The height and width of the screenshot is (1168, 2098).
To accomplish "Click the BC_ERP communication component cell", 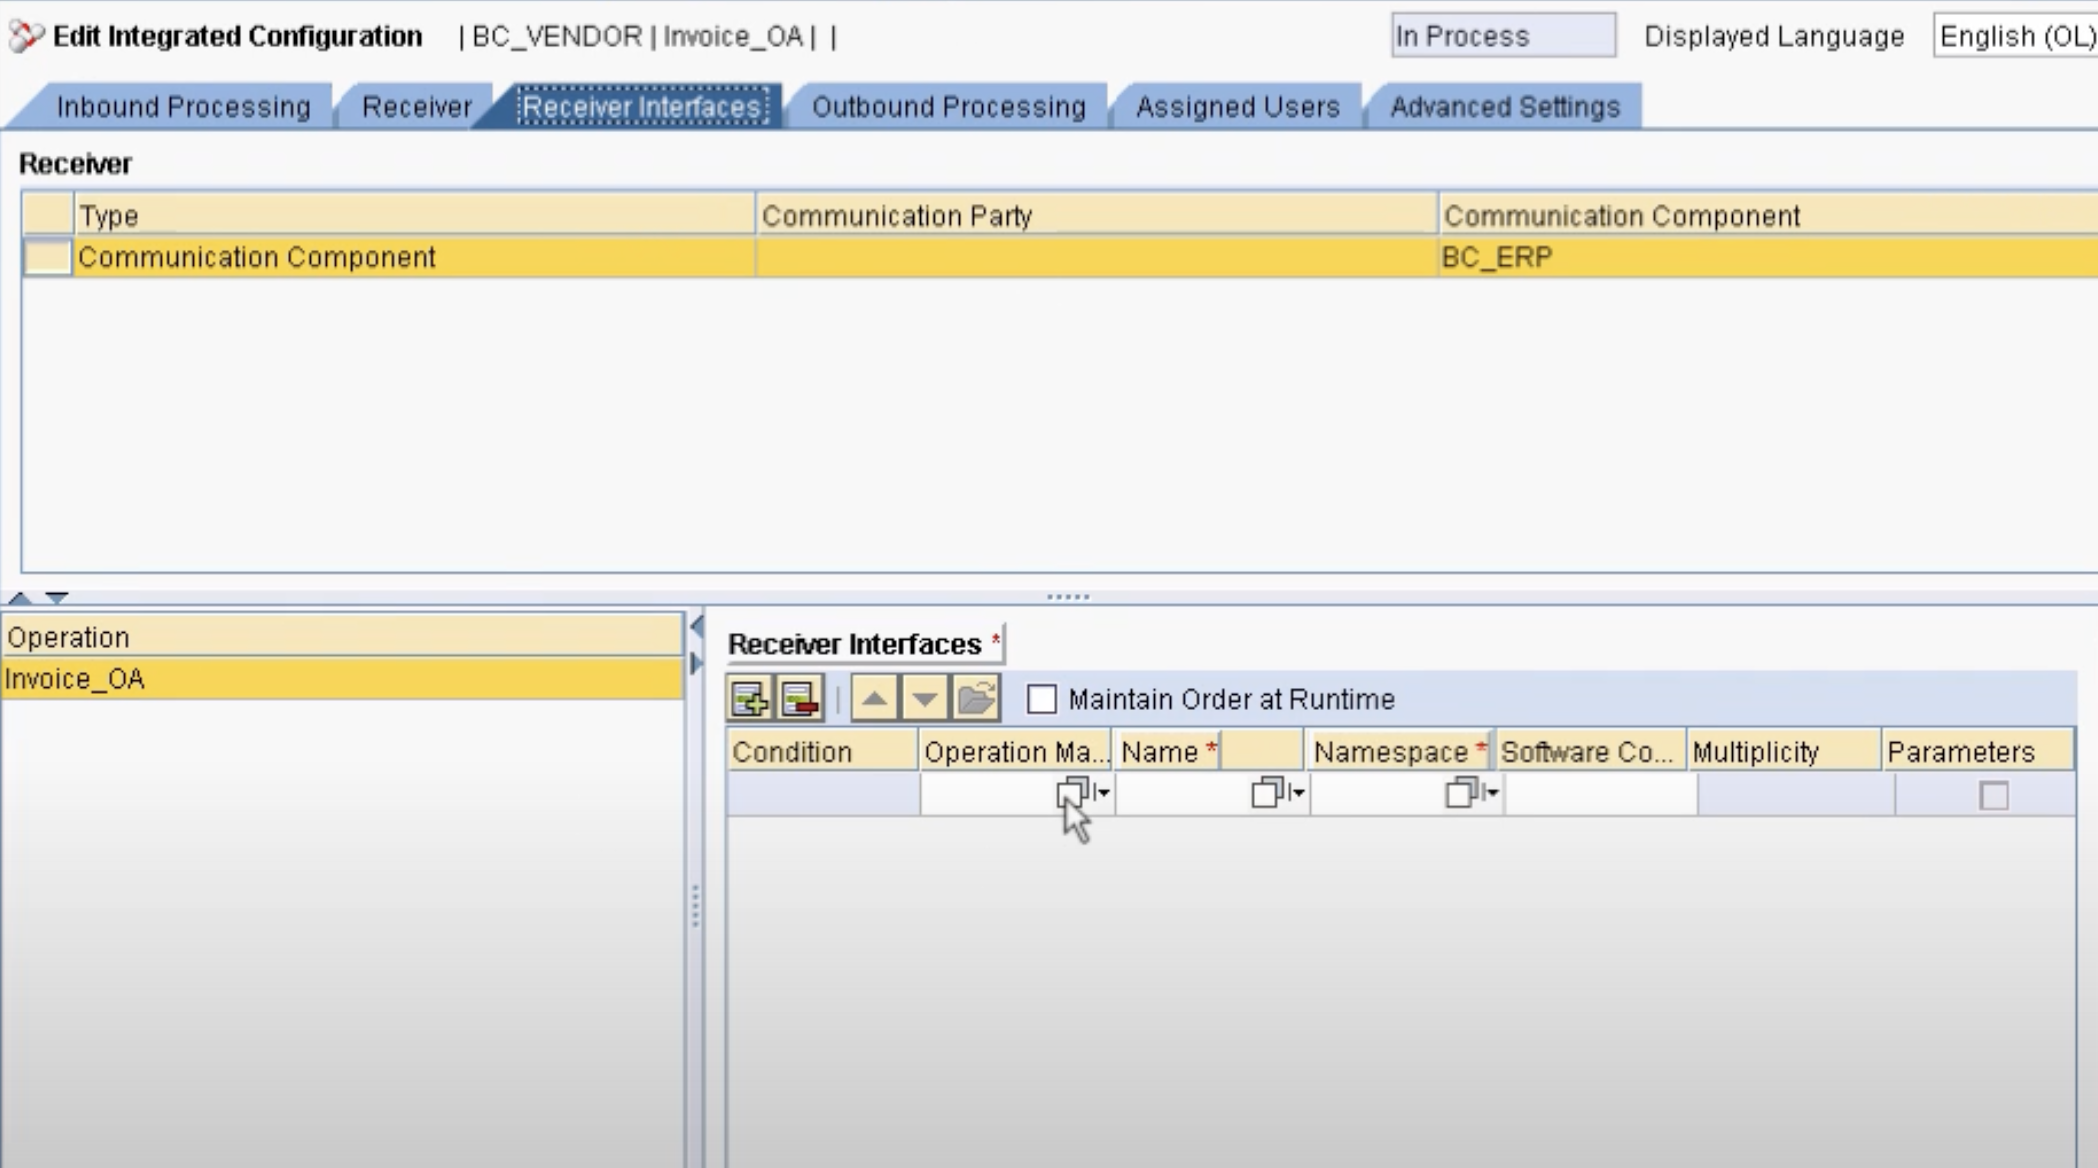I will tap(1497, 258).
